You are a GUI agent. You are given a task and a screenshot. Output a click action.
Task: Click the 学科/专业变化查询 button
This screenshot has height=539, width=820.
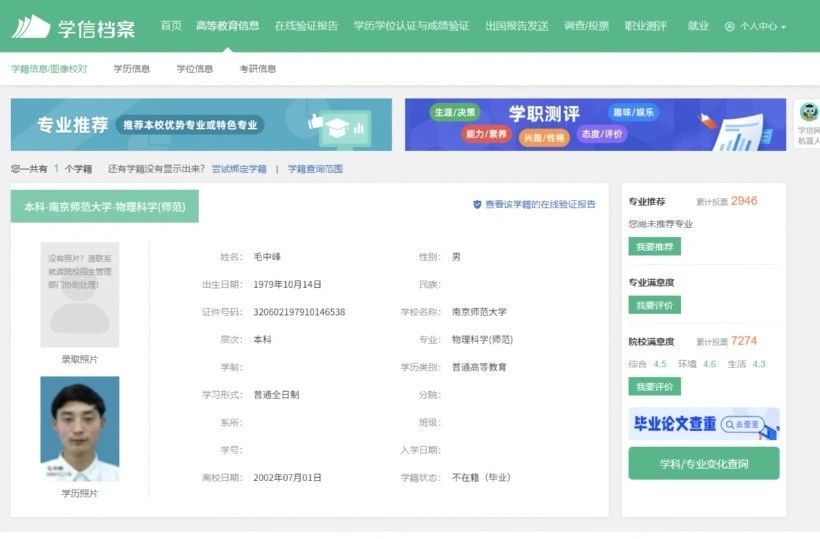pyautogui.click(x=704, y=463)
